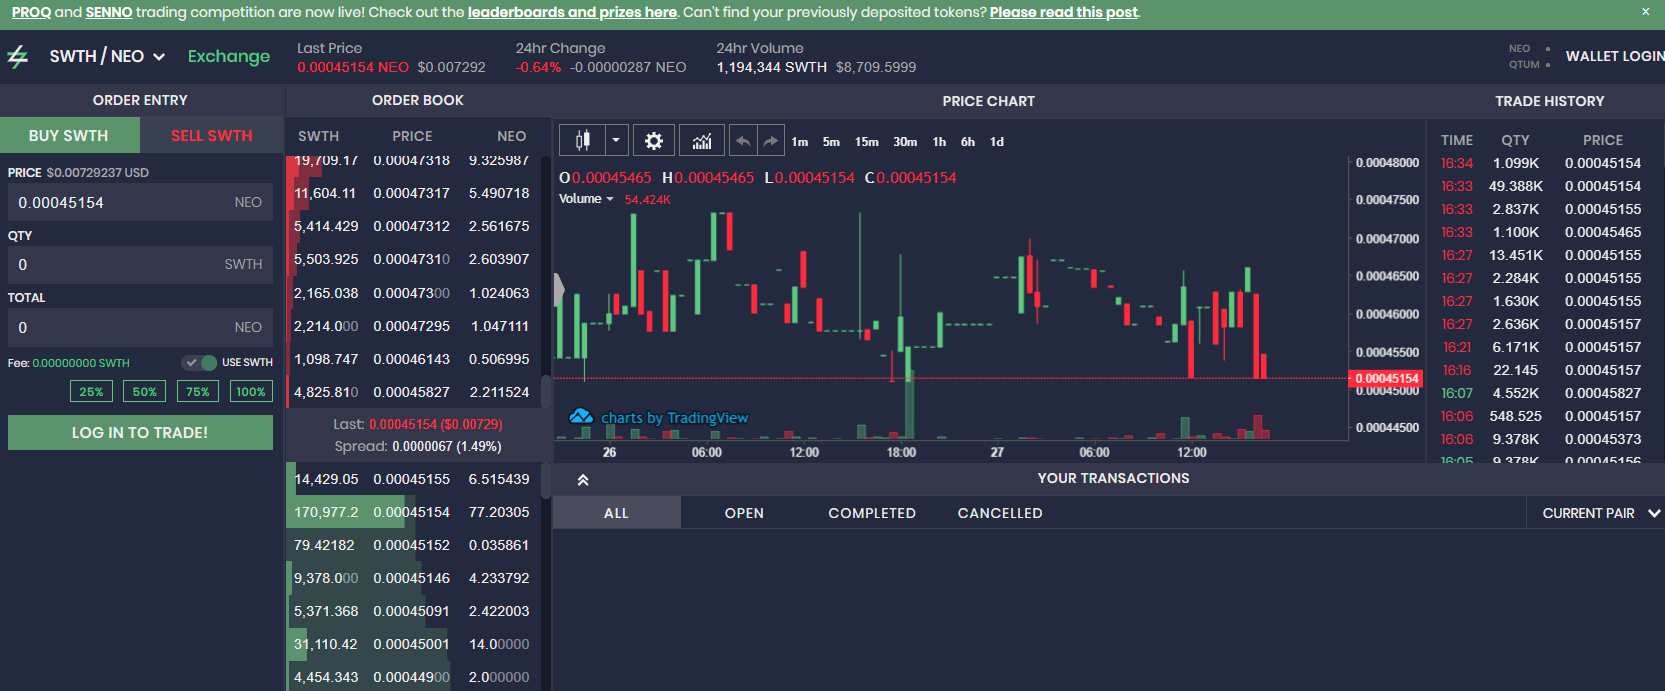
Task: Click buy order price 0.00045152
Action: coord(411,545)
